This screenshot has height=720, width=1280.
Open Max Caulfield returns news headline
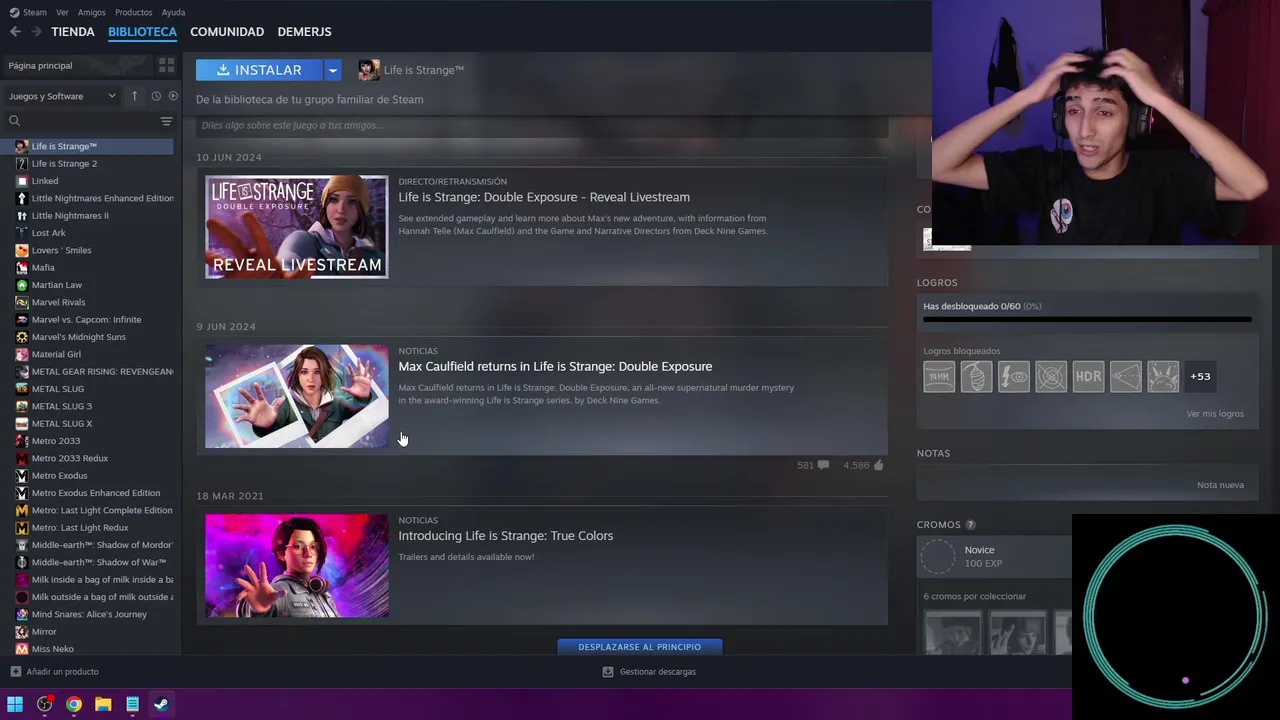tap(555, 367)
